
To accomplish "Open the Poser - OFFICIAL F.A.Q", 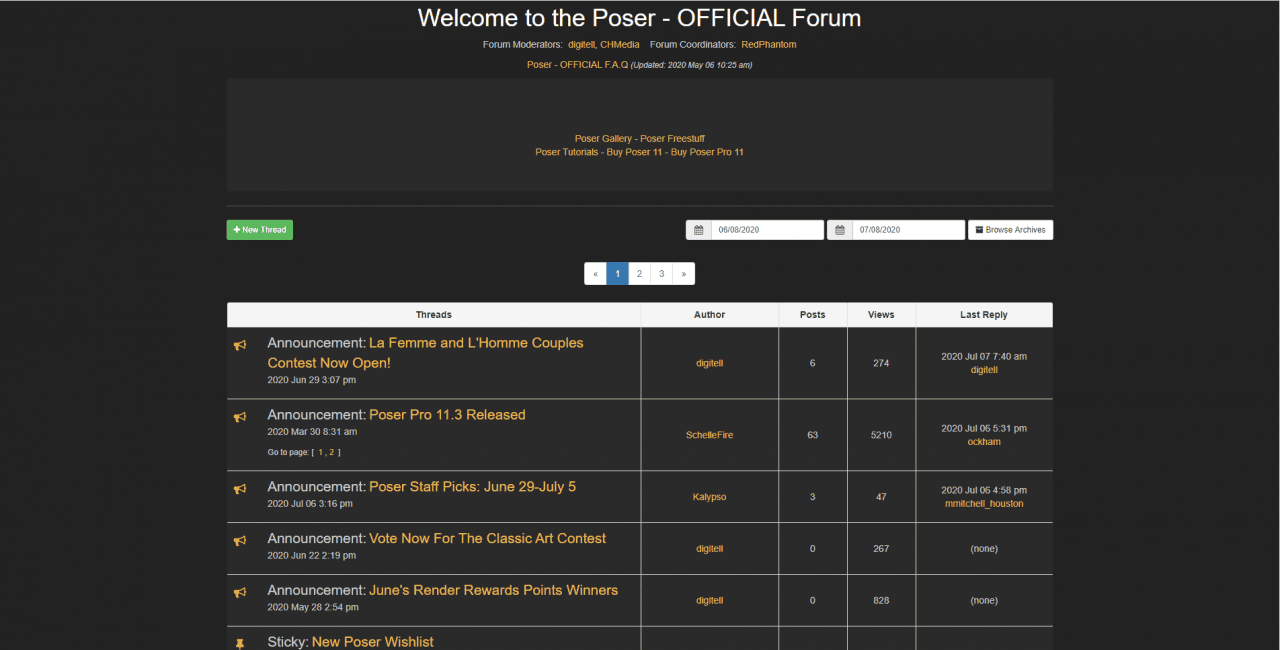I will click(578, 64).
